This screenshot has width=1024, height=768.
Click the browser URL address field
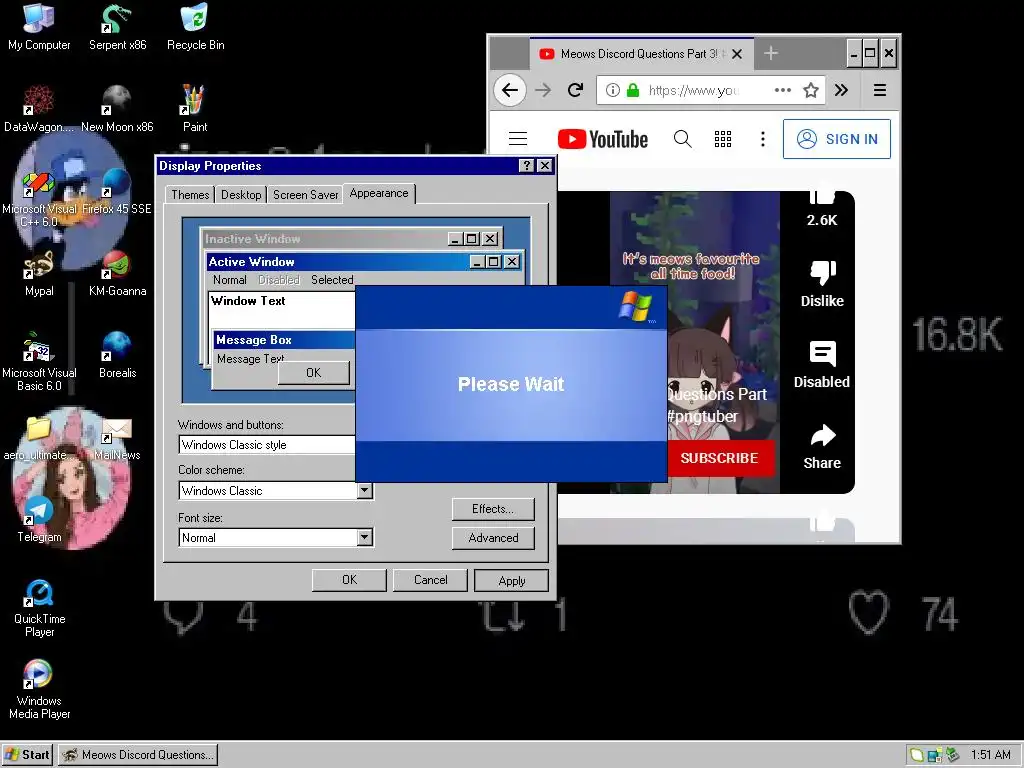[x=709, y=90]
